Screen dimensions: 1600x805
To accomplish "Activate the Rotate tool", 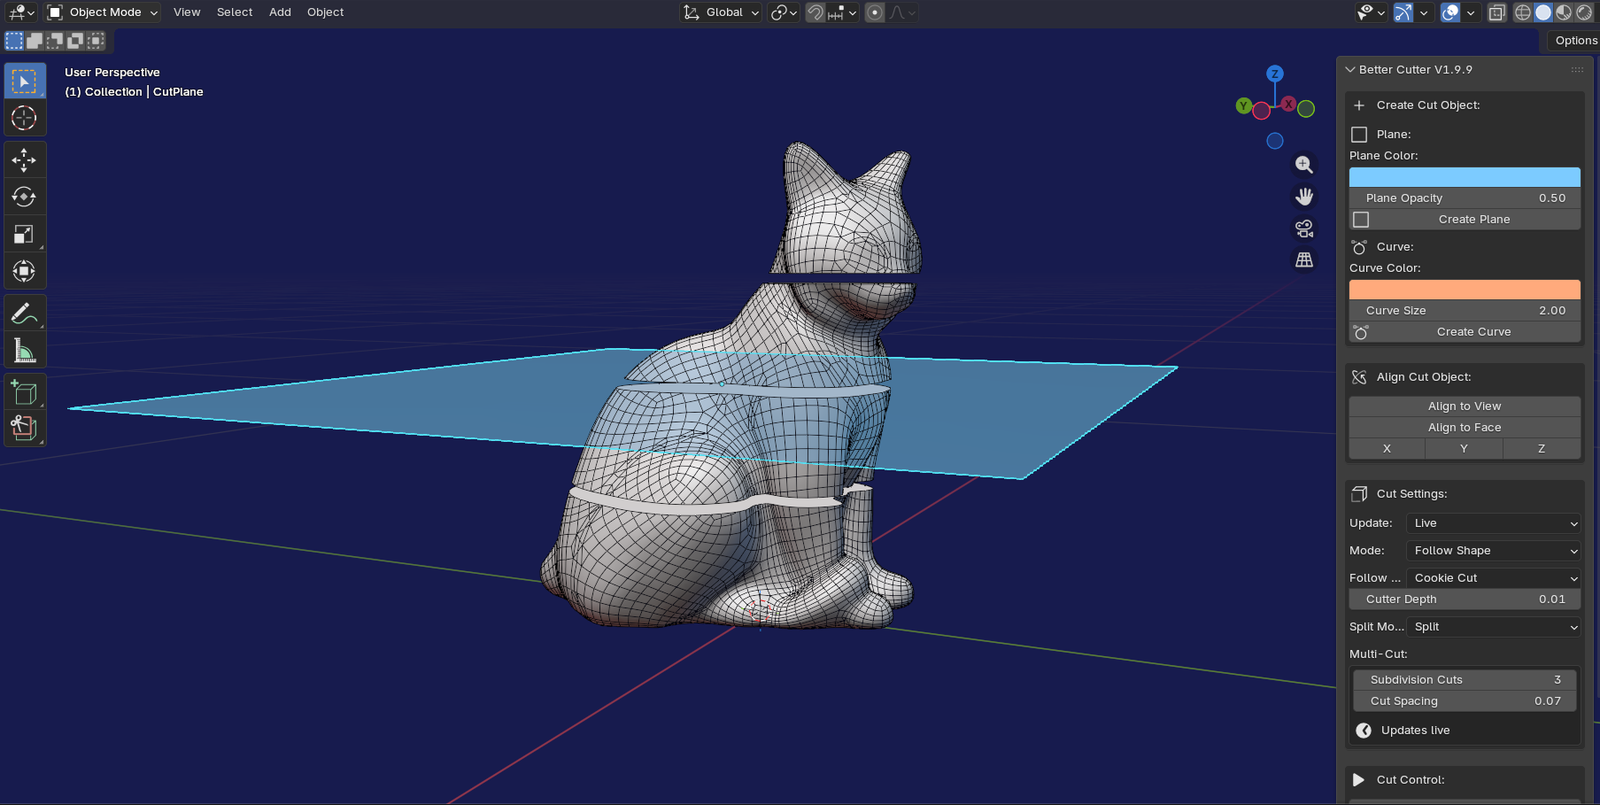I will [x=24, y=197].
